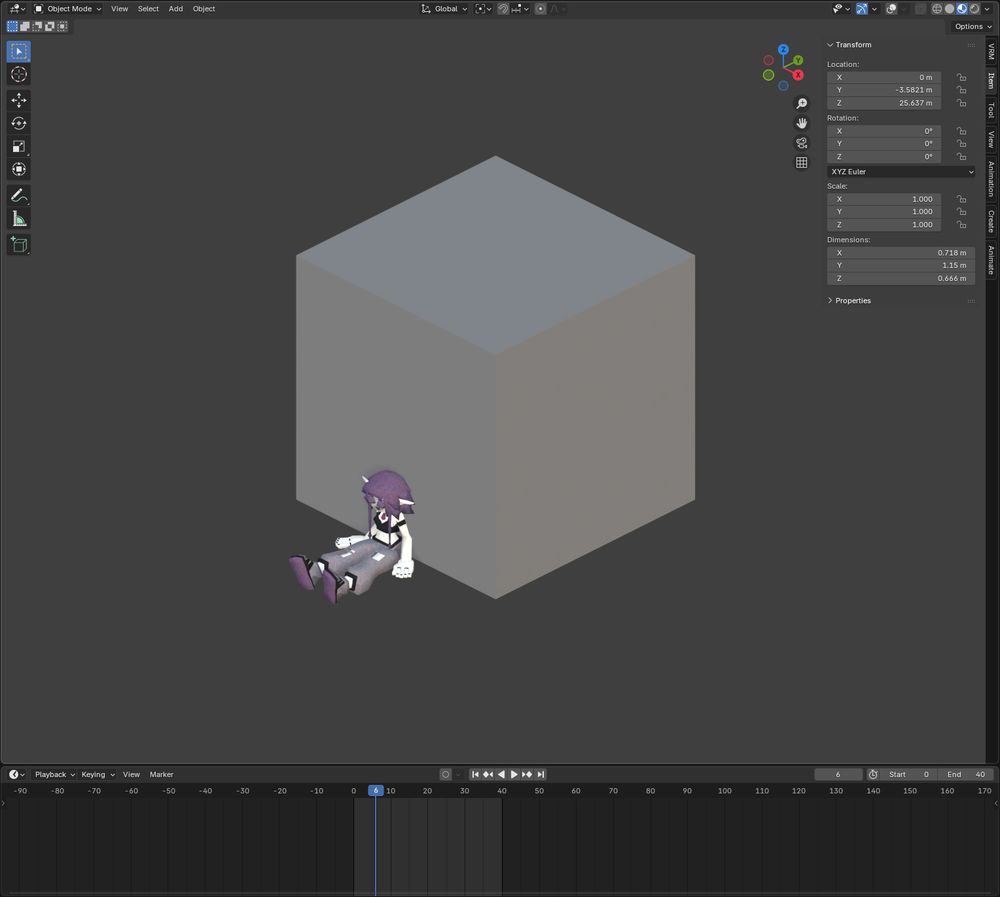Open the snapping options dropdown

[x=520, y=9]
